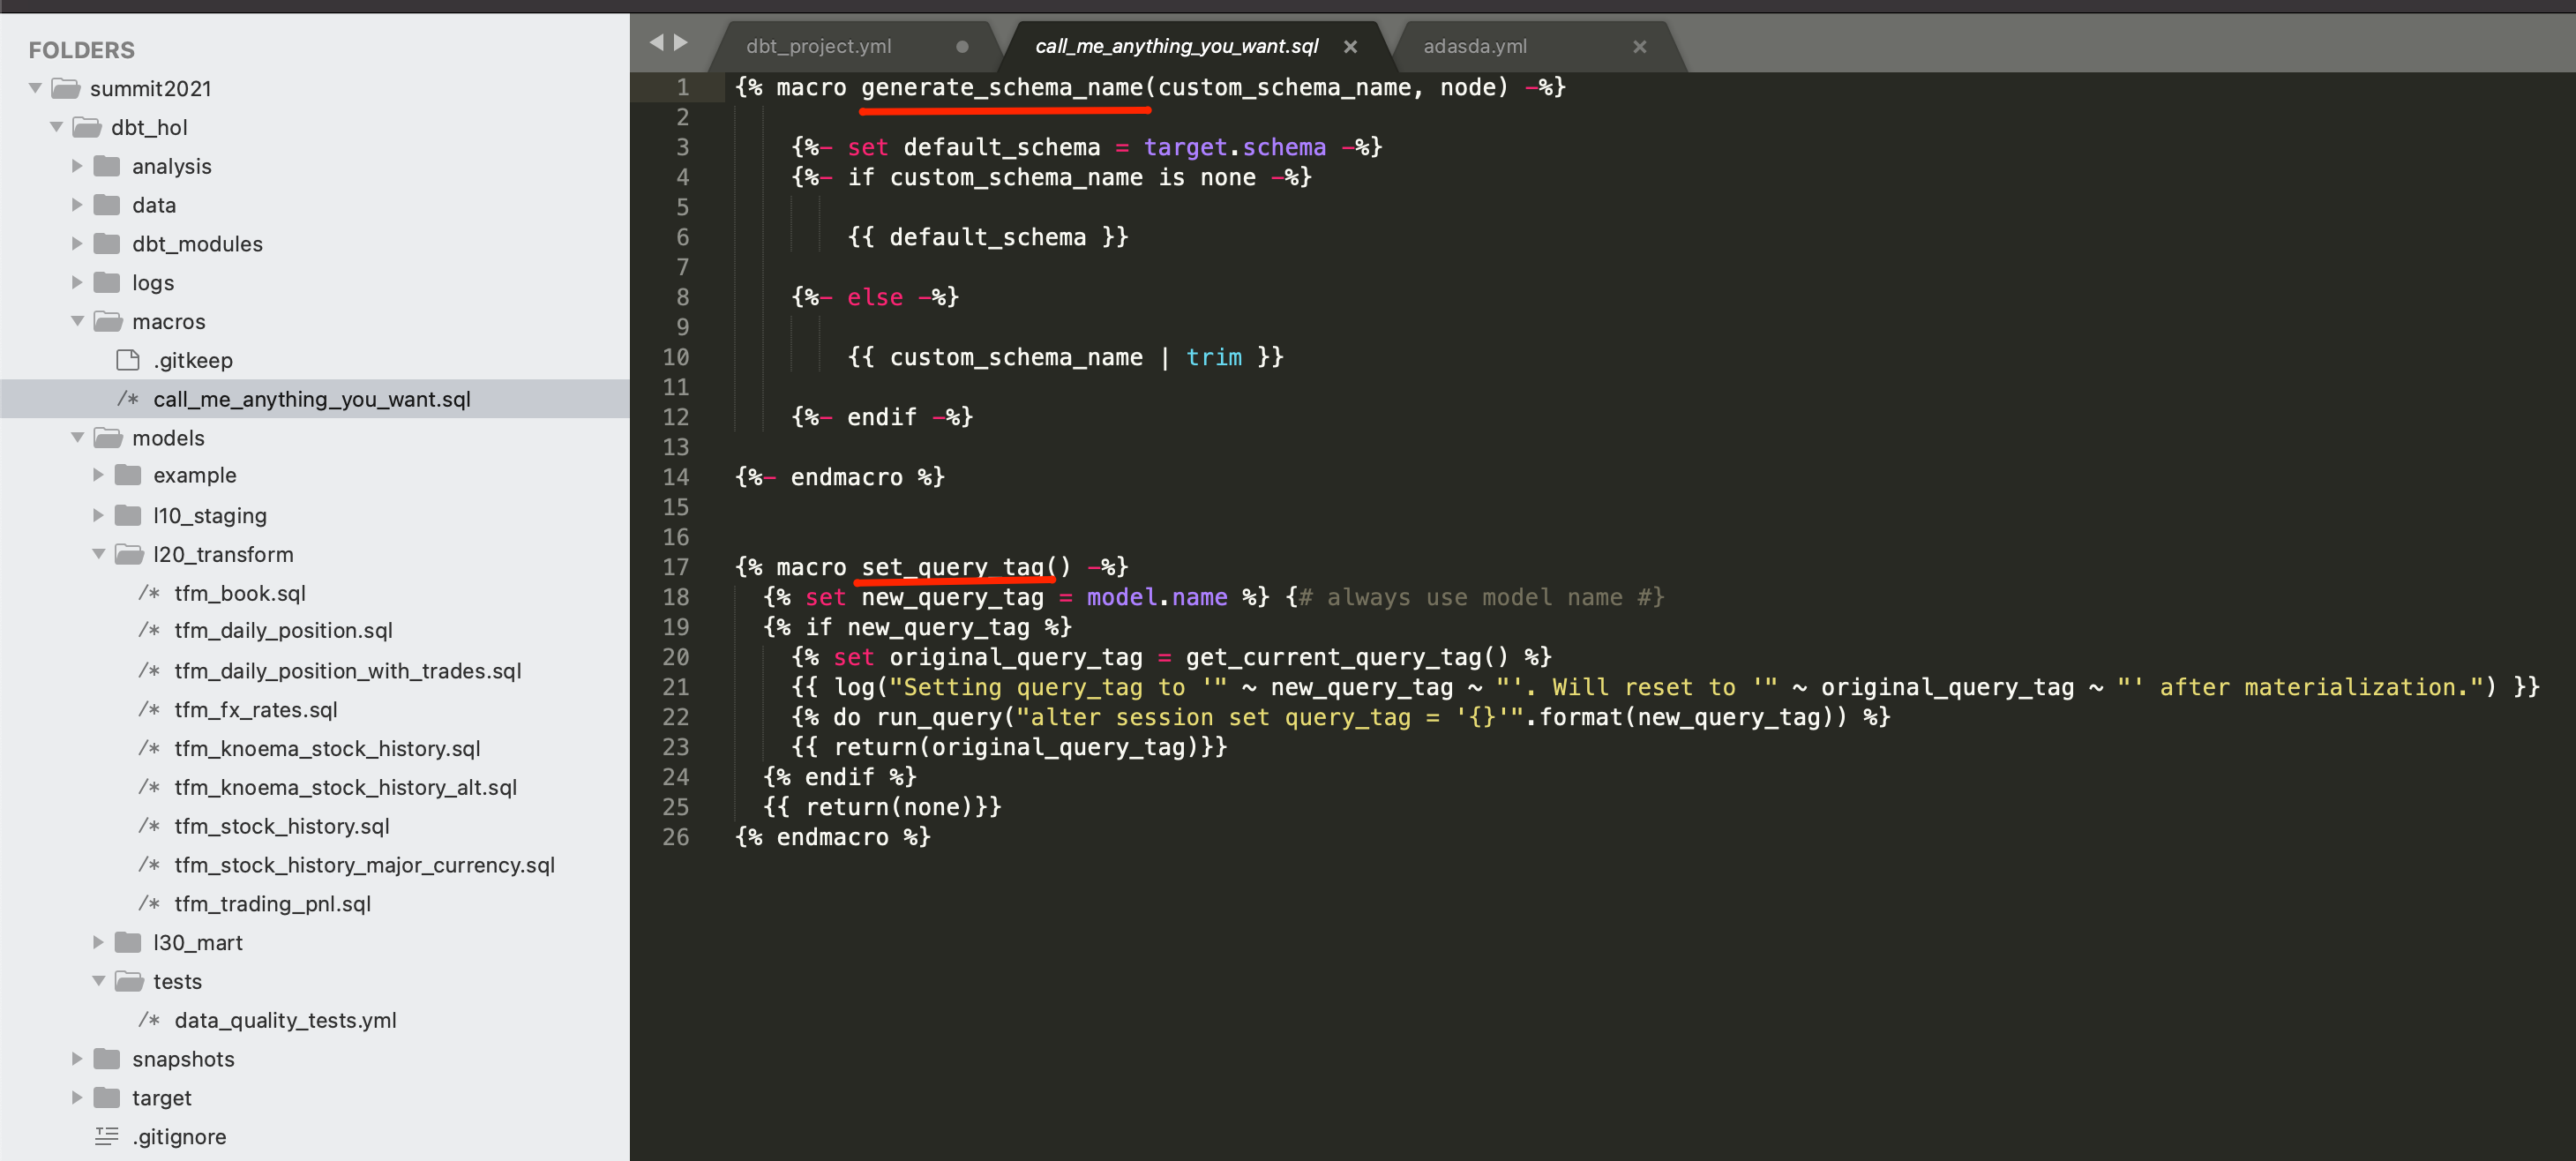Collapse the tests folder
Viewport: 2576px width, 1161px height.
point(98,981)
